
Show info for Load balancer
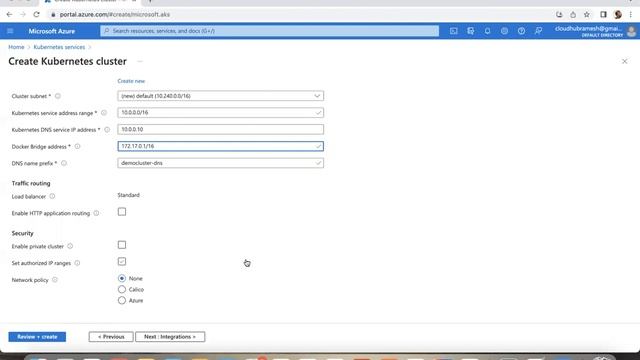(x=52, y=196)
